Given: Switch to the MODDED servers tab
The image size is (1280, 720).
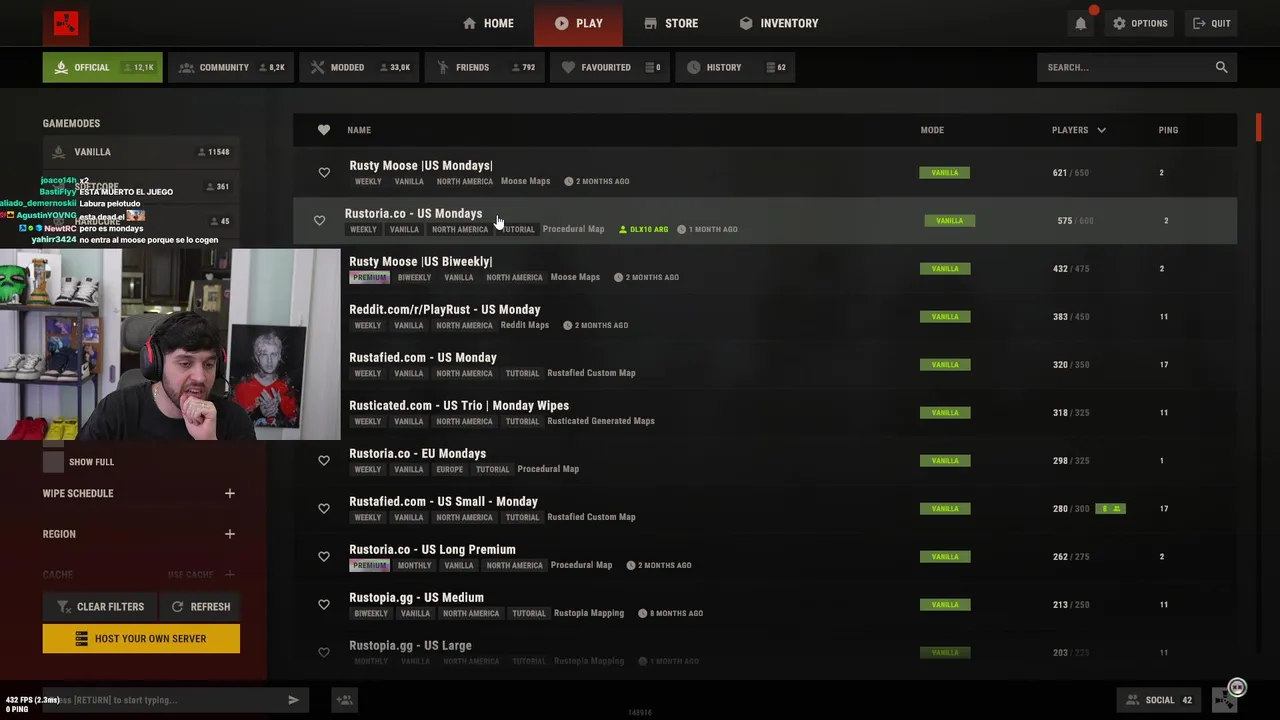Looking at the screenshot, I should coord(359,67).
